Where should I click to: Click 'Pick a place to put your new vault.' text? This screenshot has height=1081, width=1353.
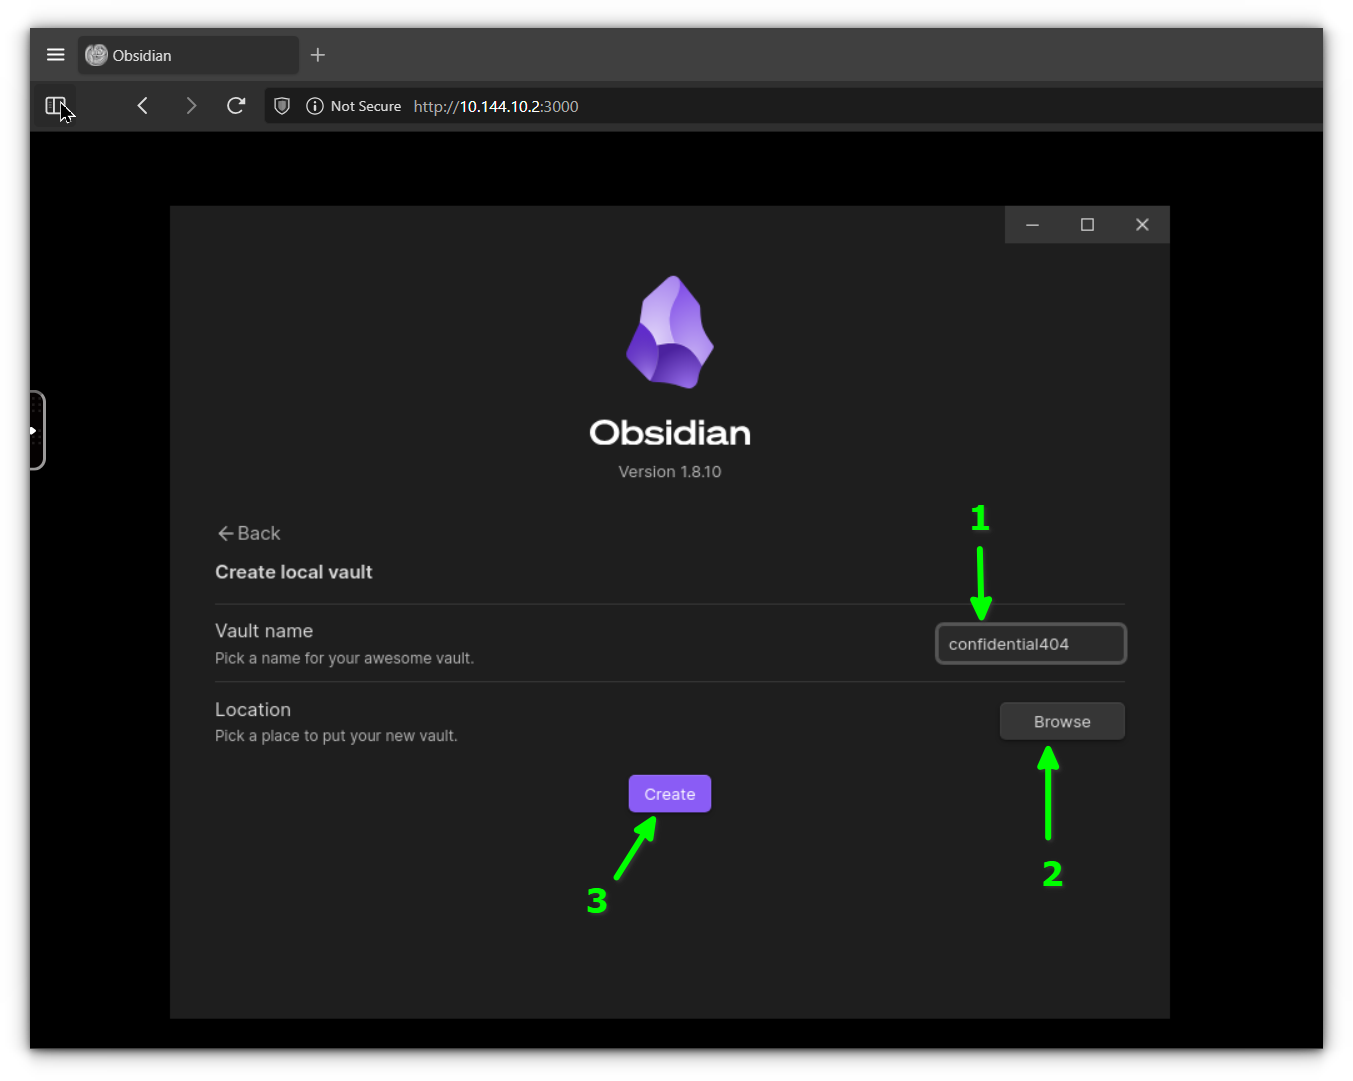336,736
